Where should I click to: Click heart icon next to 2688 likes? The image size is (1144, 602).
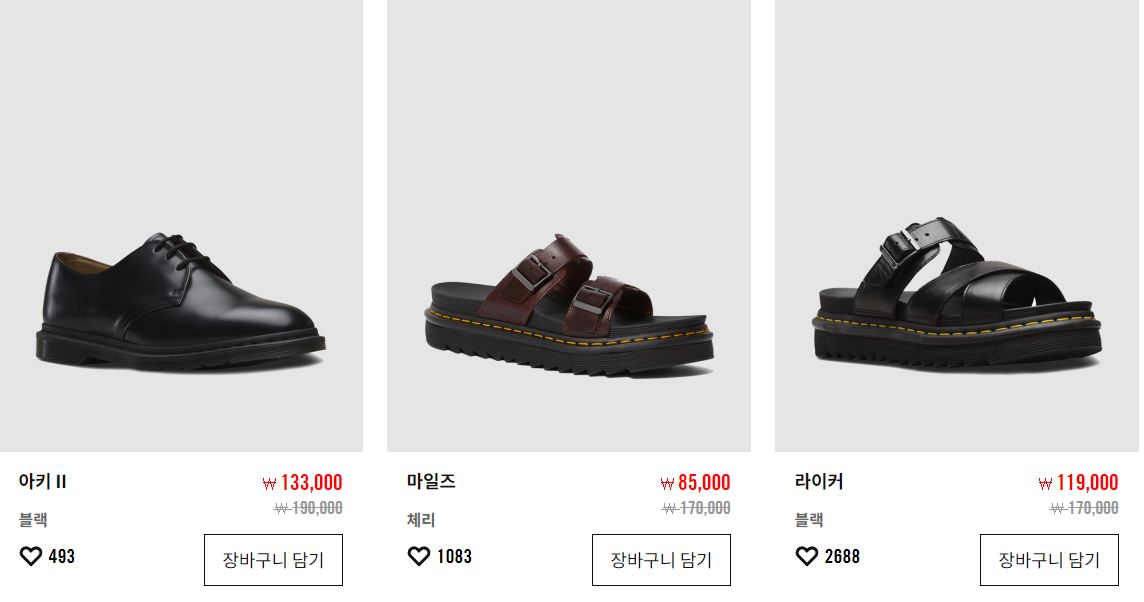pos(807,557)
